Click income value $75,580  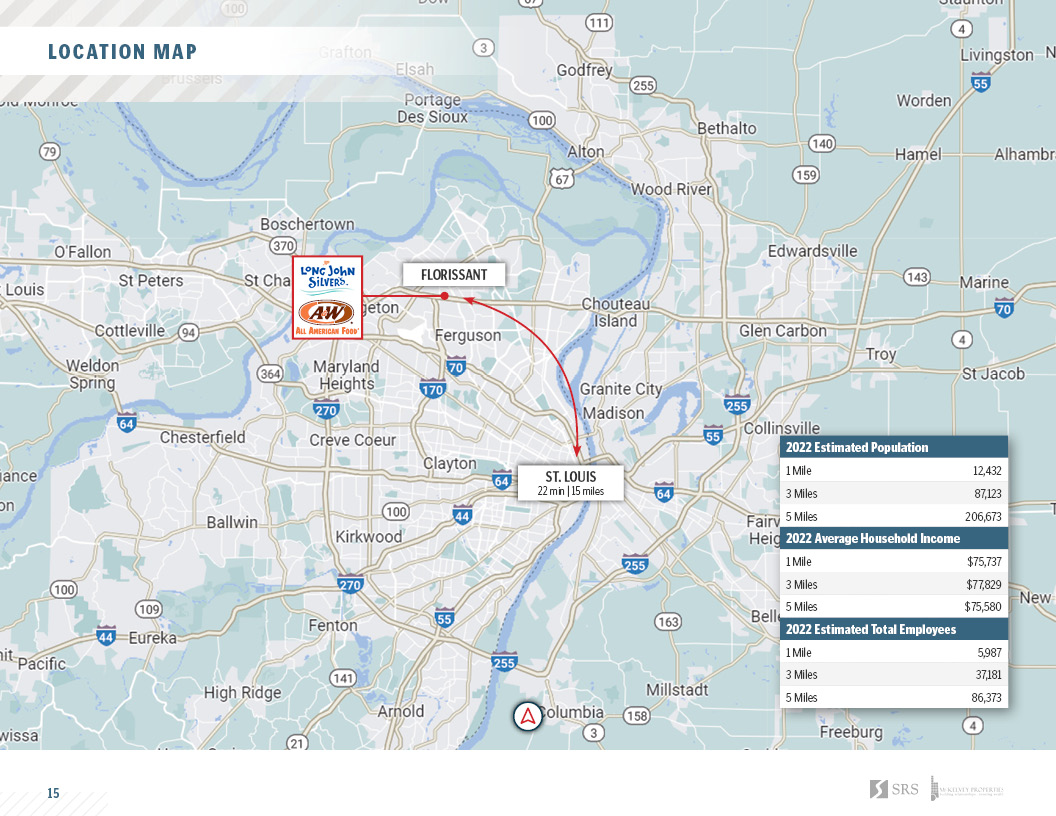(983, 607)
